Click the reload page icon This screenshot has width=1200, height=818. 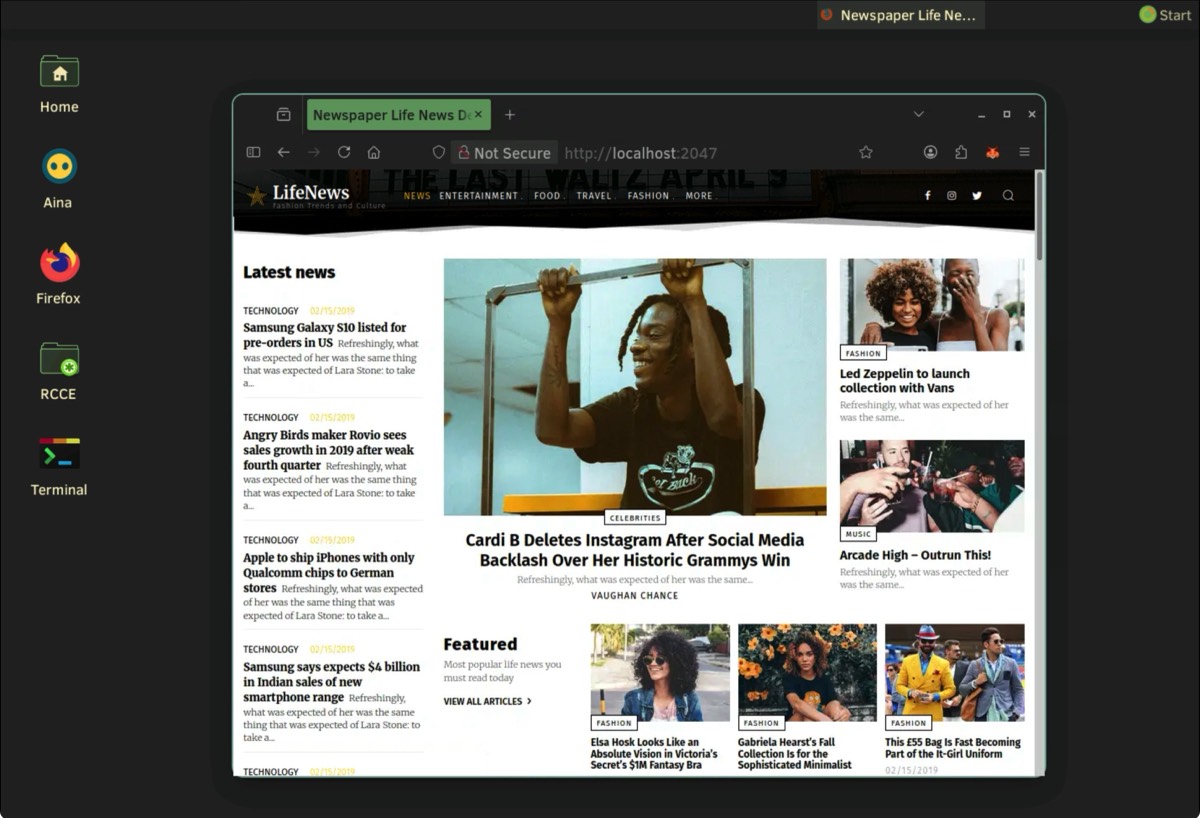coord(344,153)
